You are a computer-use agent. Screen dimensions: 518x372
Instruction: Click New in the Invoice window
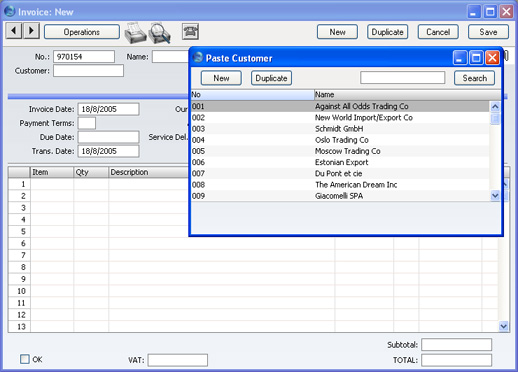(x=337, y=32)
